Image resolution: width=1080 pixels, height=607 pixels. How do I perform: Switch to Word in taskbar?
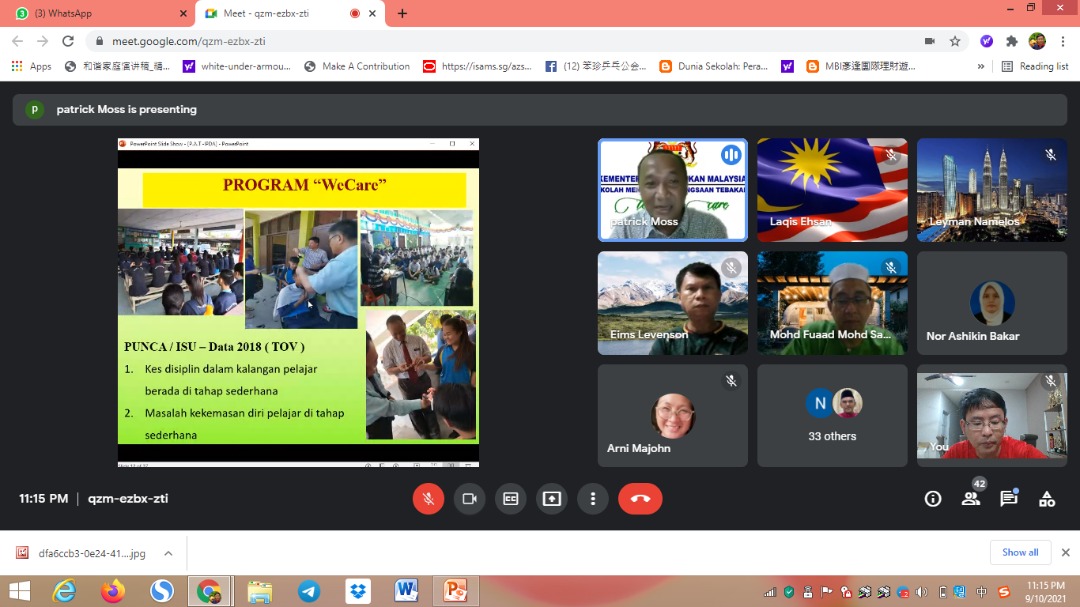tap(406, 591)
